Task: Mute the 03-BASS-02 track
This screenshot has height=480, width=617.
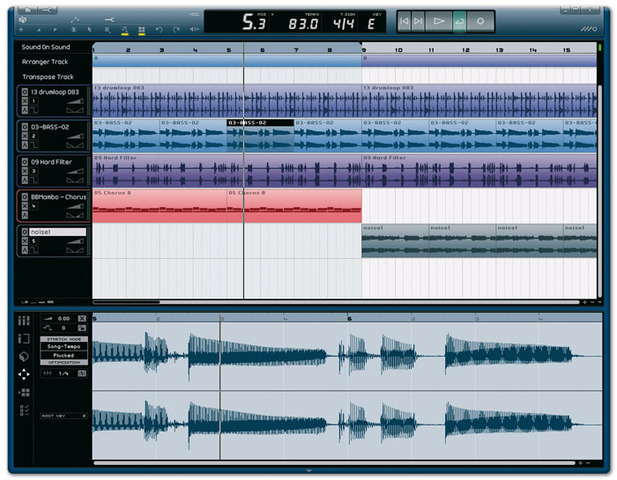Action: click(x=25, y=136)
